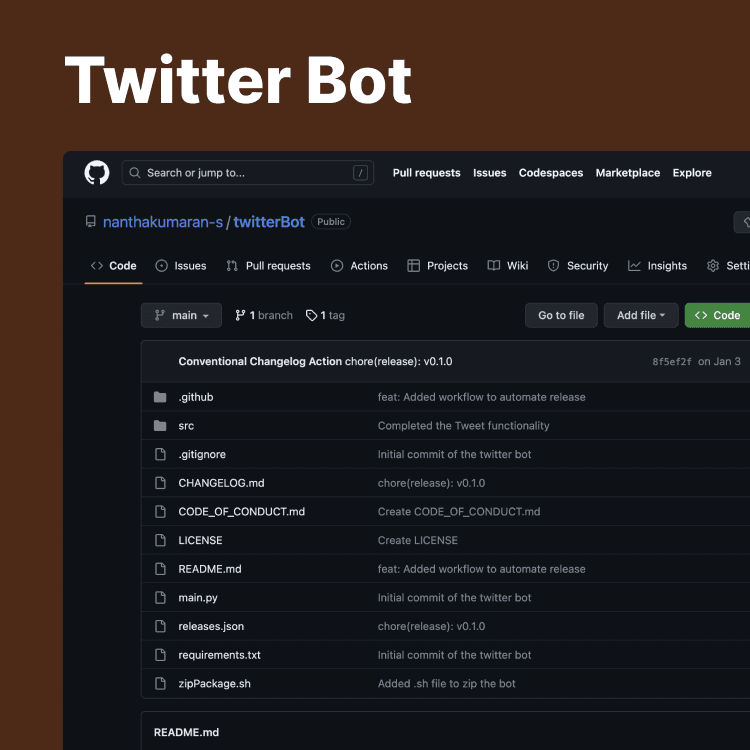View the Insights tab
Viewport: 750px width, 750px height.
point(657,266)
